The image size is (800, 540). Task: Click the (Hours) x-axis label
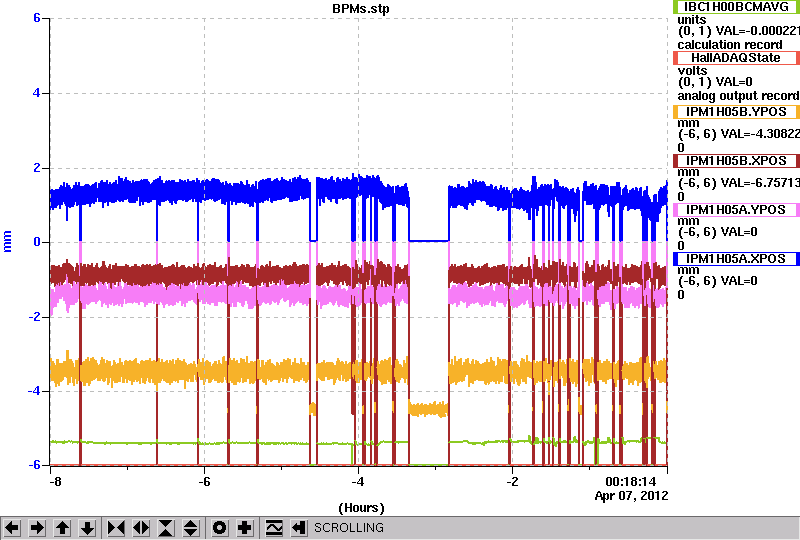[361, 508]
